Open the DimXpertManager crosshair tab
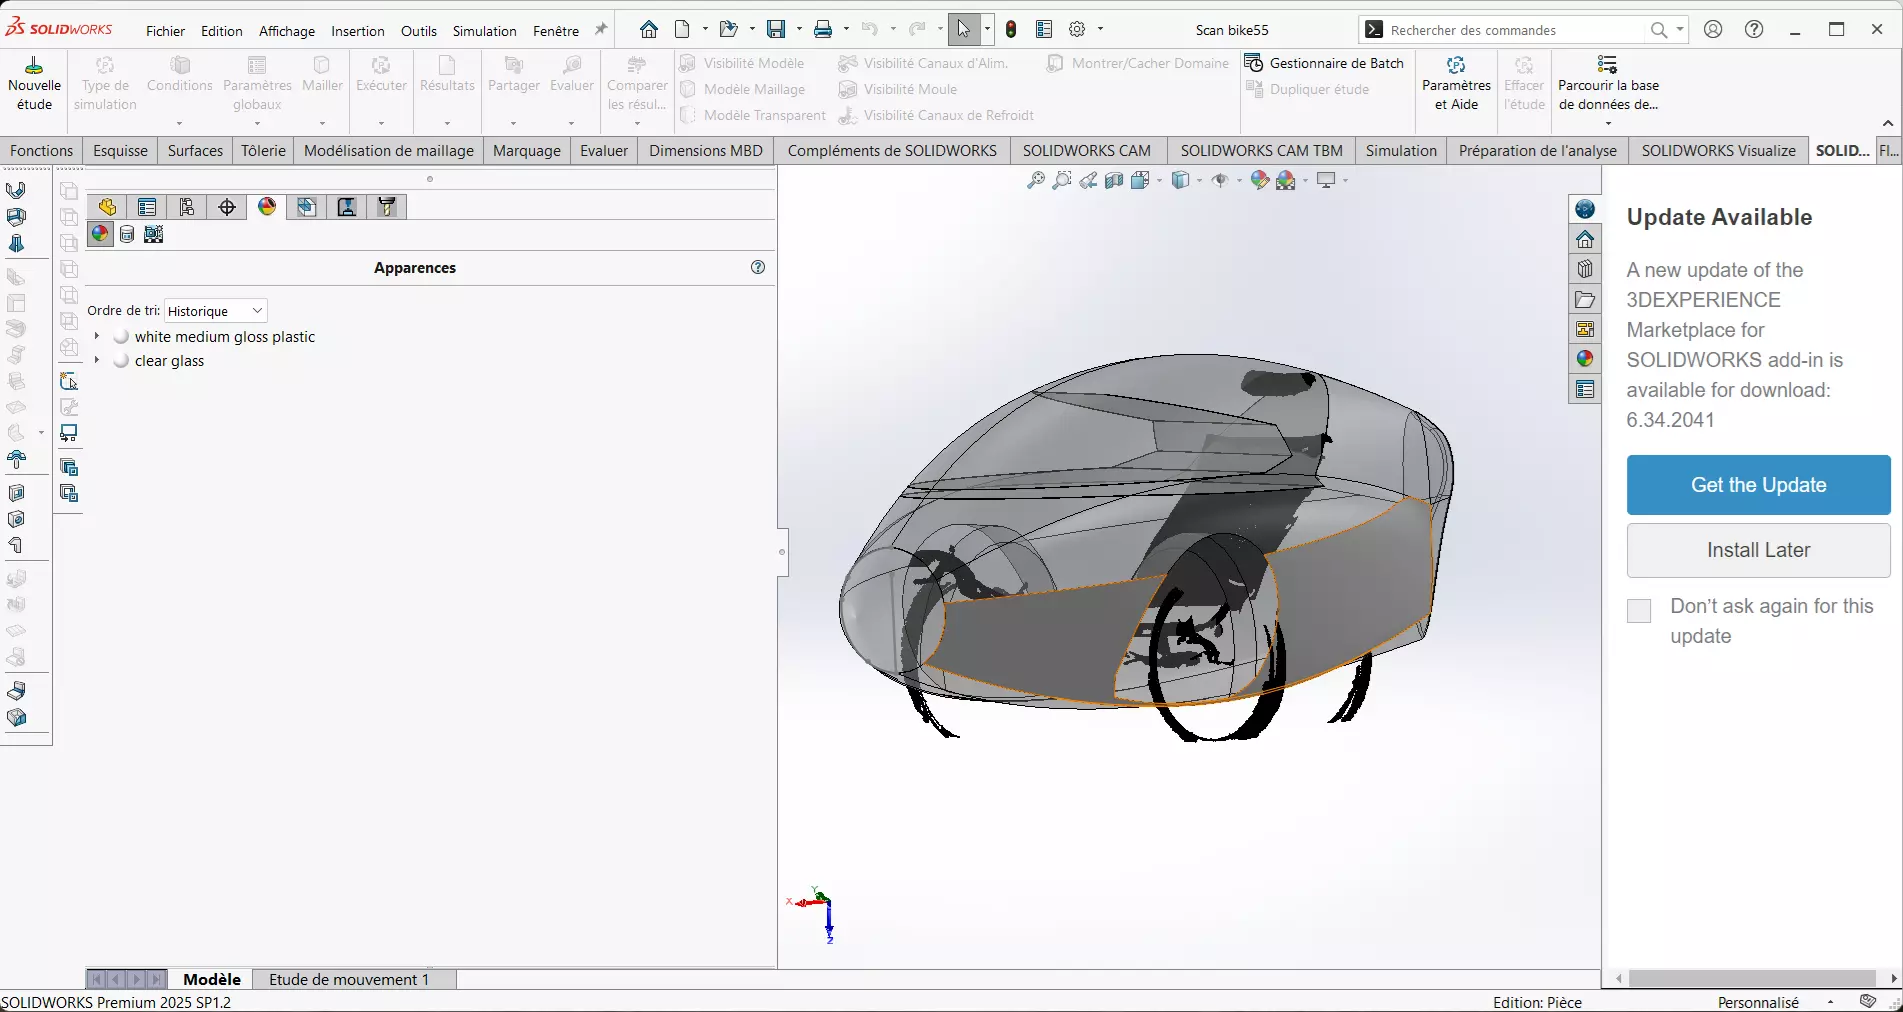The width and height of the screenshot is (1903, 1012). (227, 207)
